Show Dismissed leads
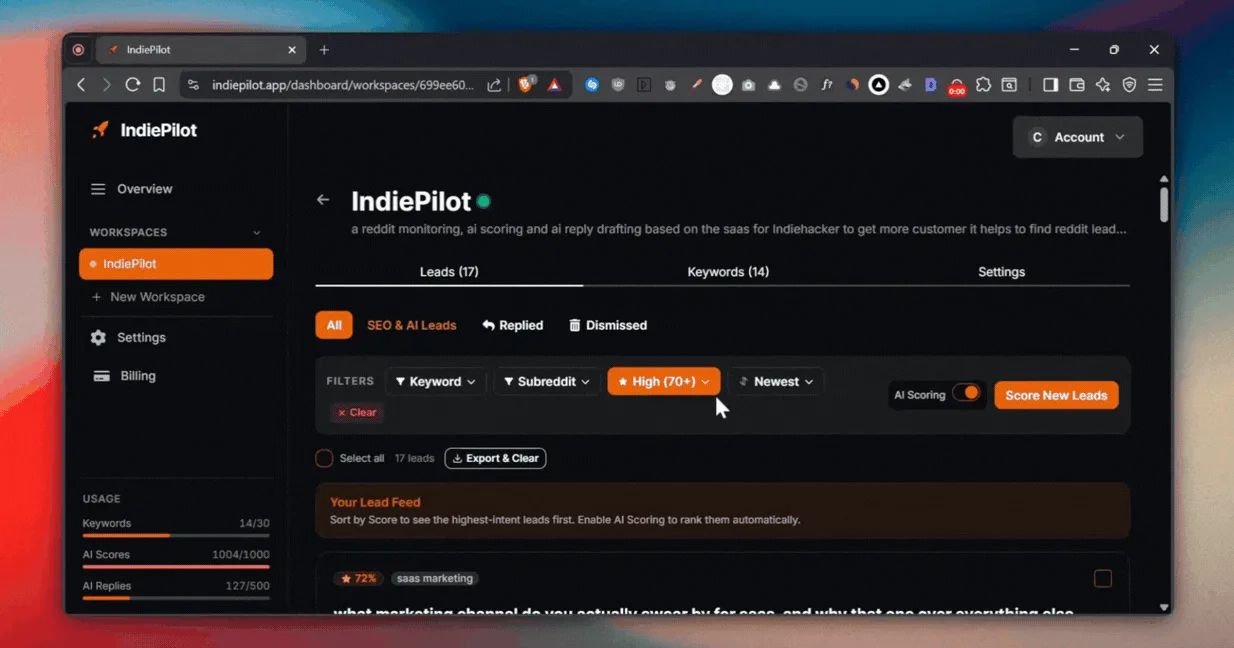 point(608,325)
